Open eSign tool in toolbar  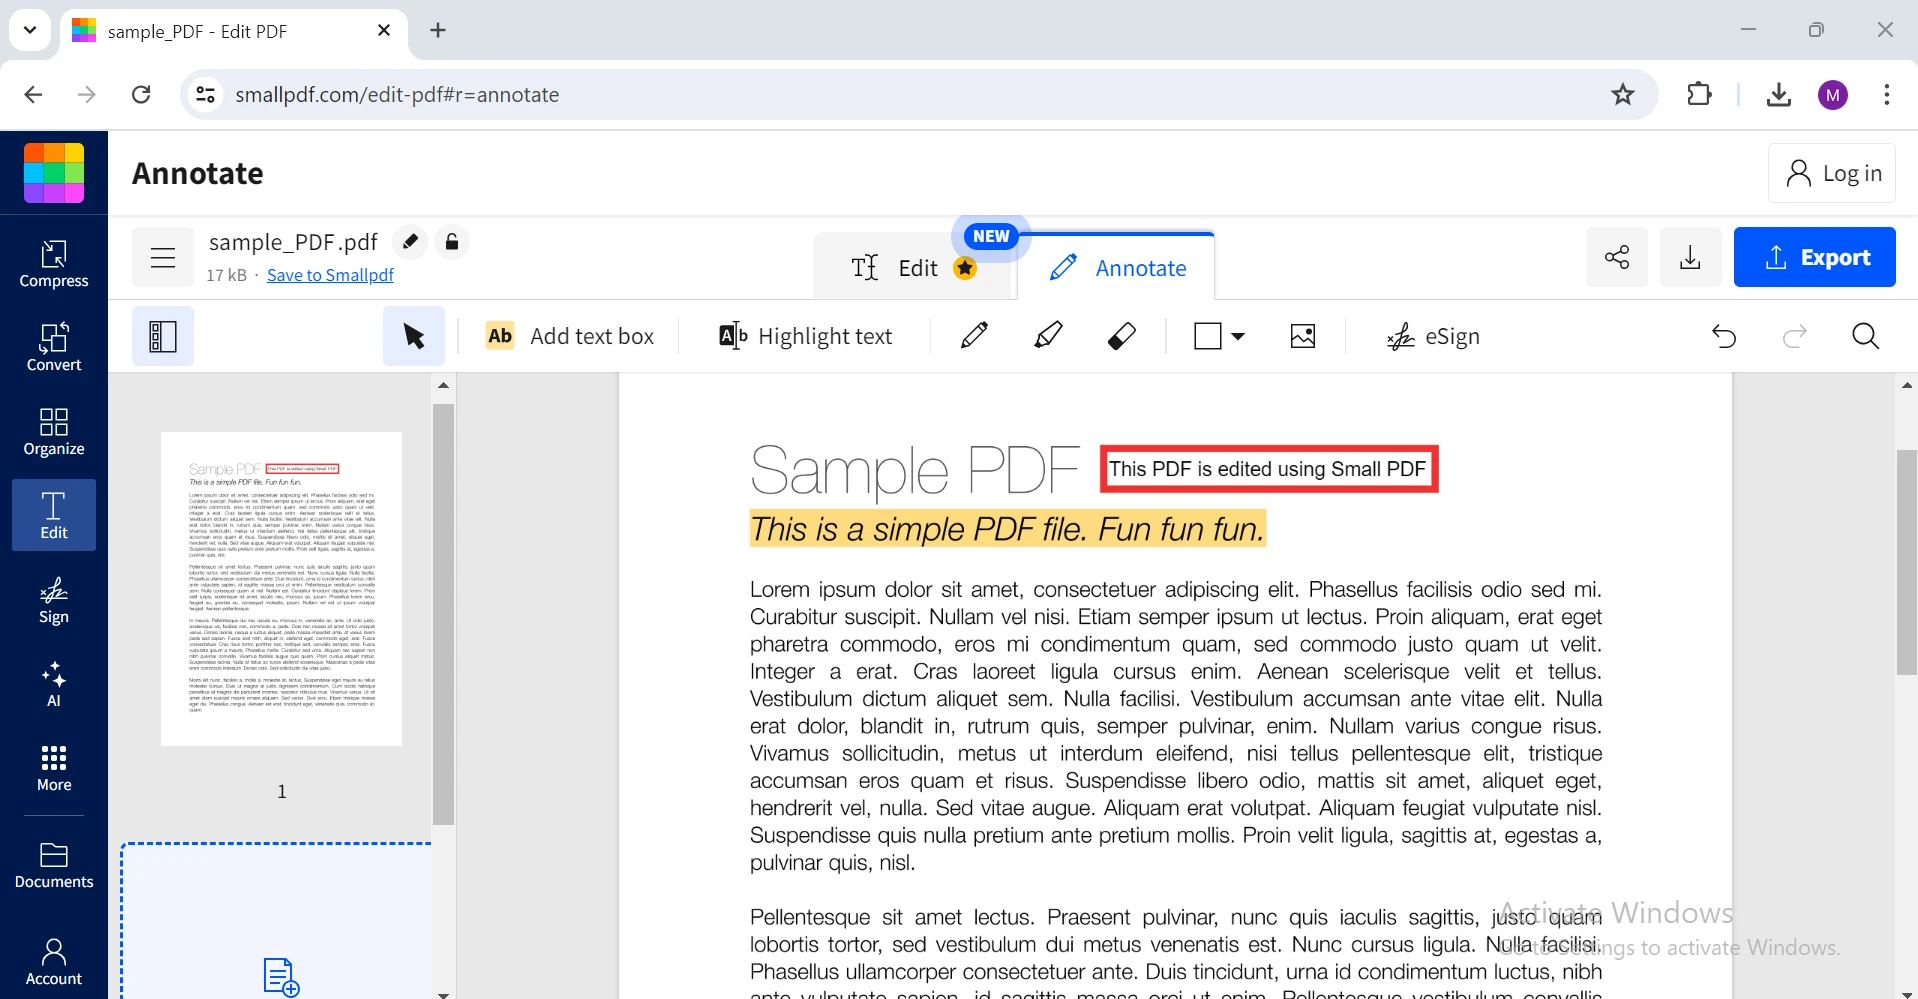point(1433,336)
